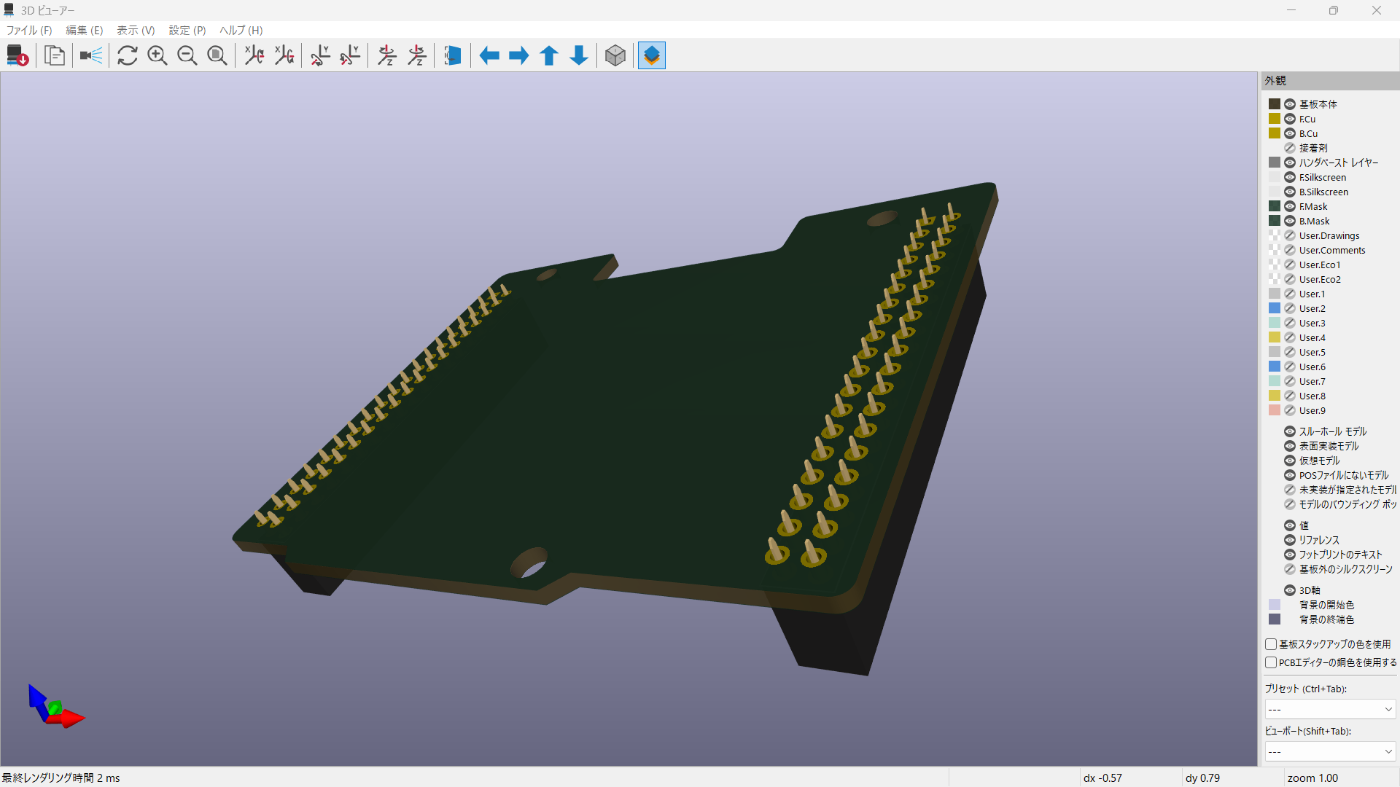
Task: Hide the 基板本体 layer via eye icon
Action: 1290,104
